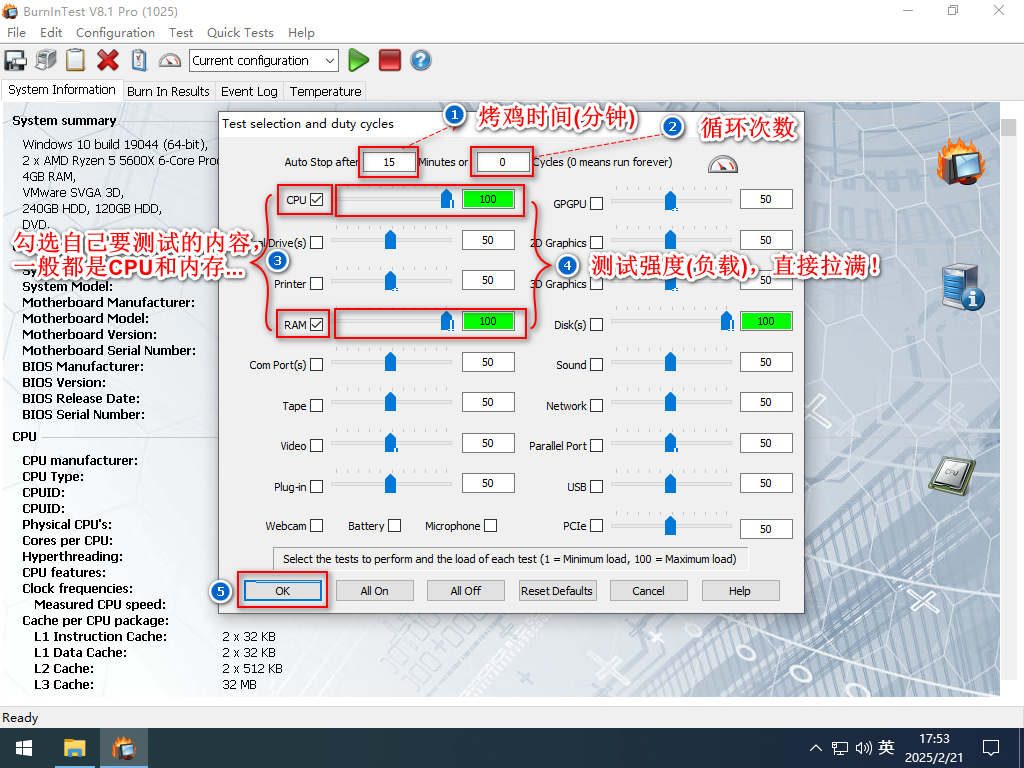Click the save results toolbar icon
Screen dimensions: 1024x768
(16, 60)
